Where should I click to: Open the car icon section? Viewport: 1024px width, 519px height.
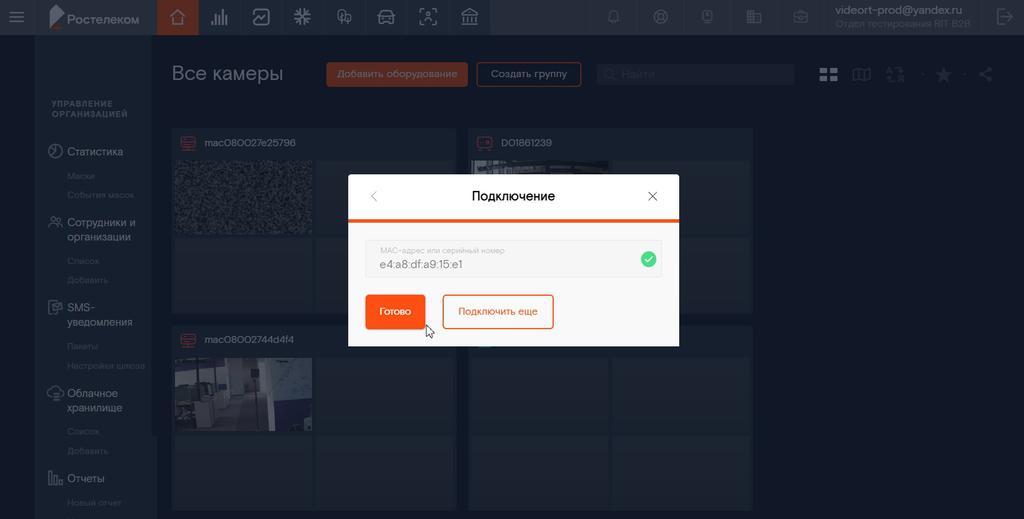386,18
